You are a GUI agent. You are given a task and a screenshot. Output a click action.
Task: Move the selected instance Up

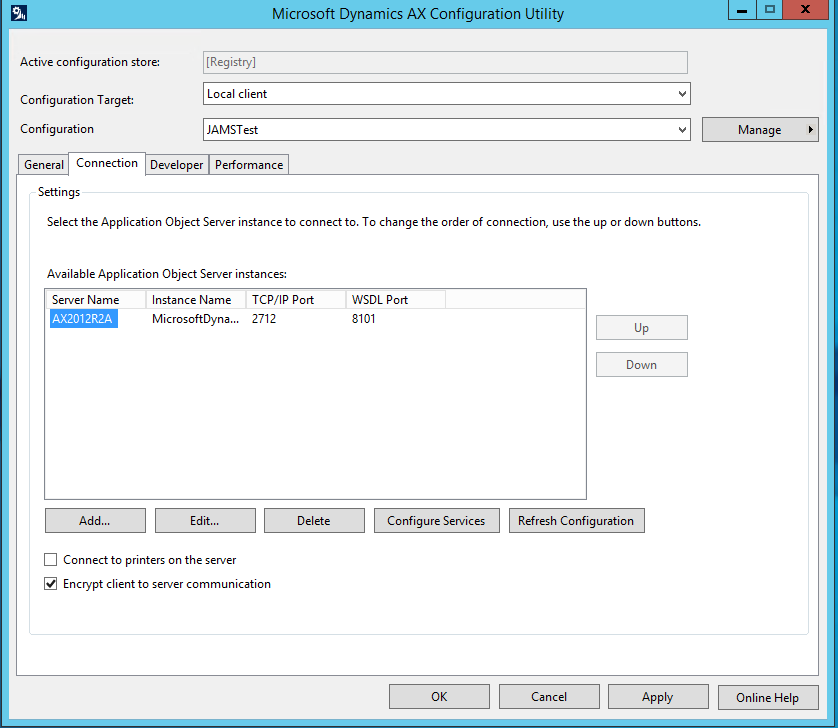[x=641, y=327]
